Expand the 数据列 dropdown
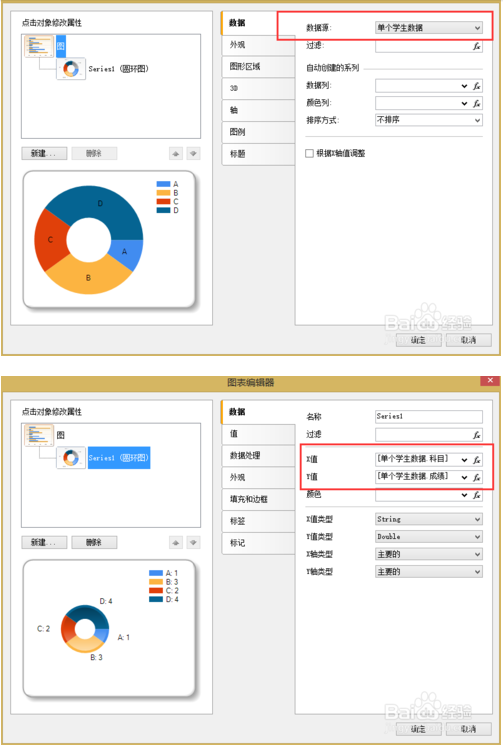503x748 pixels. coord(464,86)
